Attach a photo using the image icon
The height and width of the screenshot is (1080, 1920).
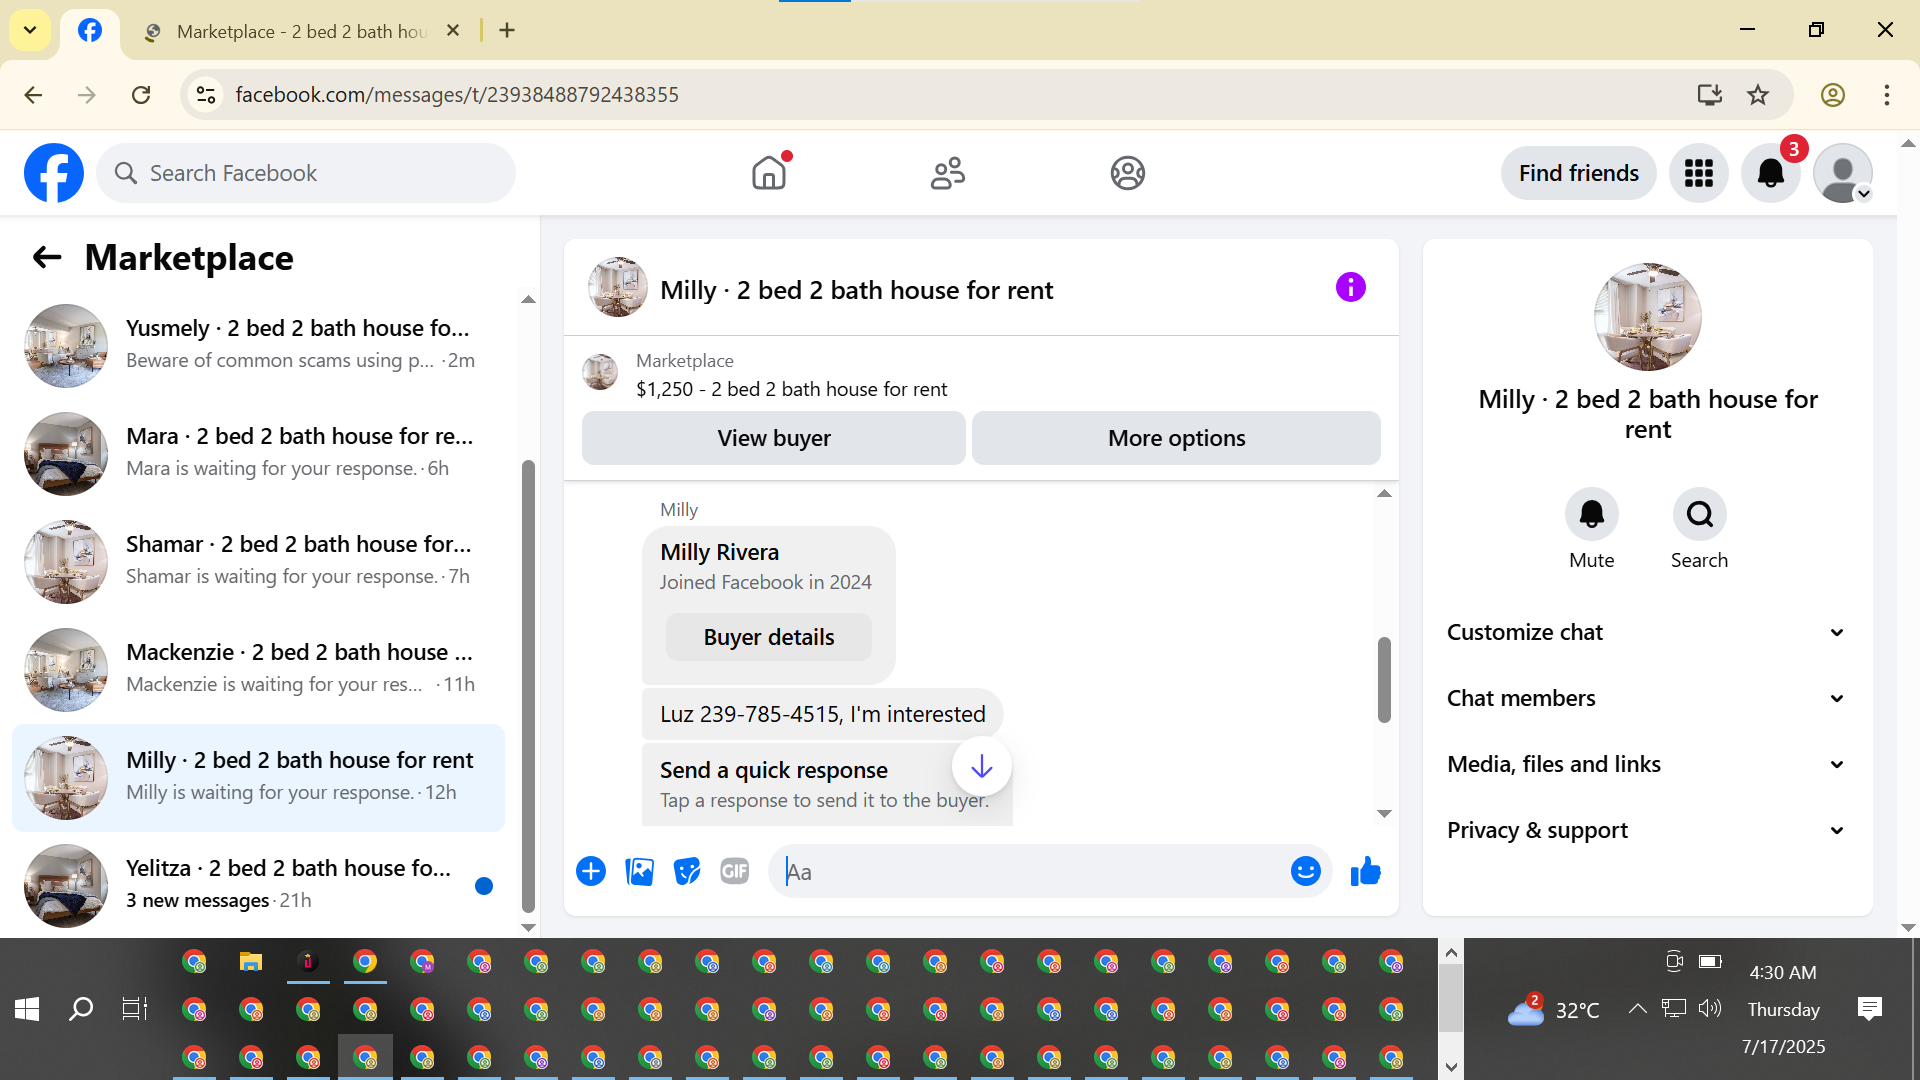click(639, 872)
